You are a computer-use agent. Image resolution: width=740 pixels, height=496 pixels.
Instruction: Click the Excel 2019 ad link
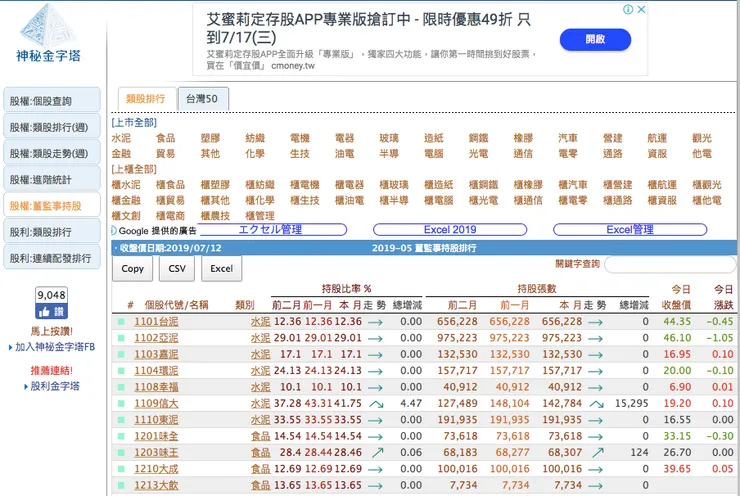pos(450,229)
